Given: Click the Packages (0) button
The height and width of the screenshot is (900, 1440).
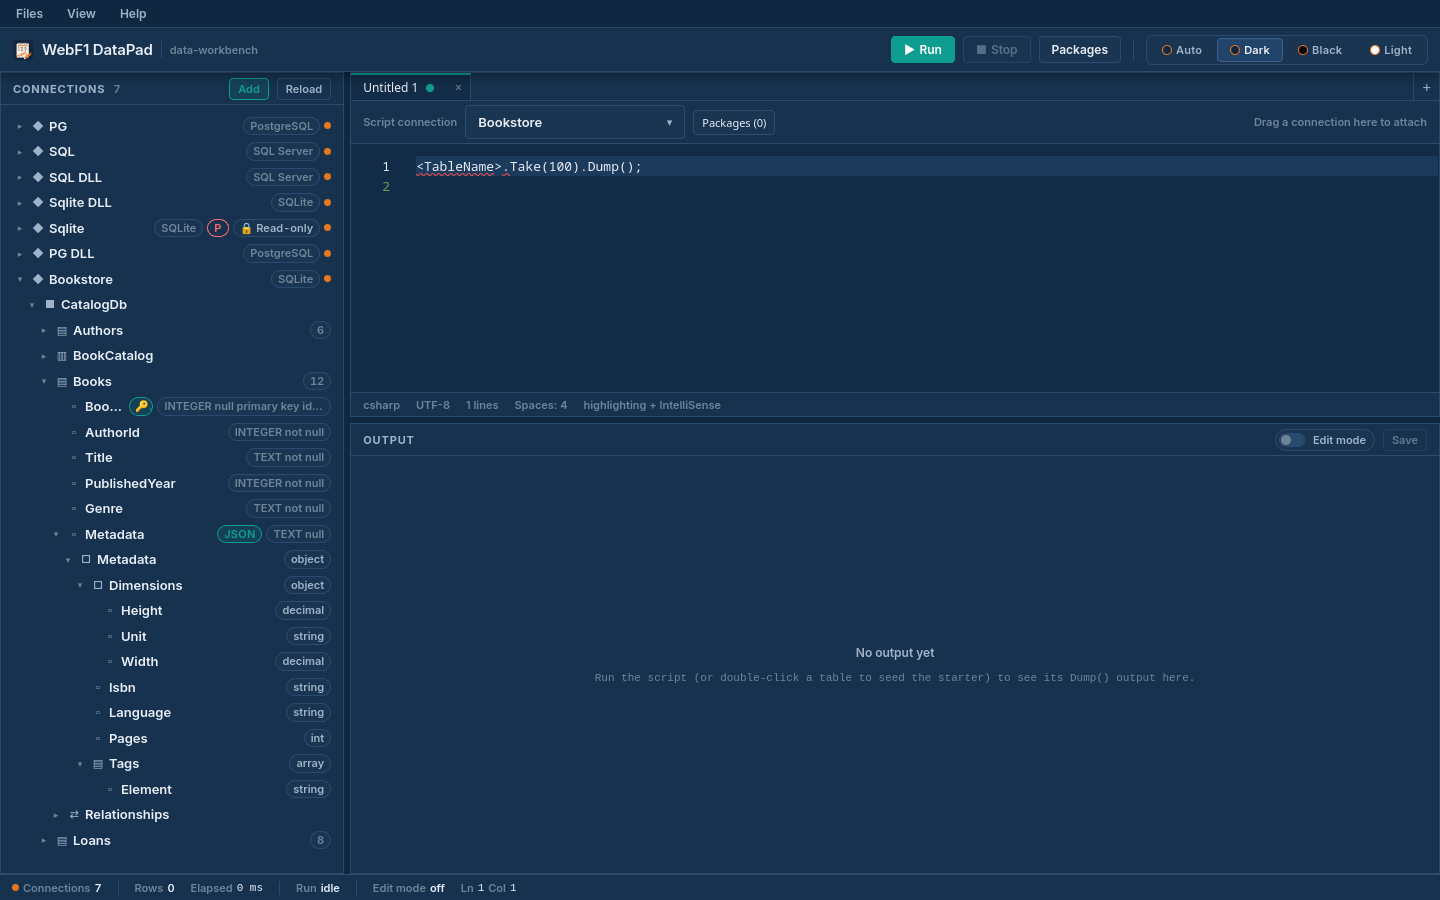Looking at the screenshot, I should pyautogui.click(x=734, y=123).
